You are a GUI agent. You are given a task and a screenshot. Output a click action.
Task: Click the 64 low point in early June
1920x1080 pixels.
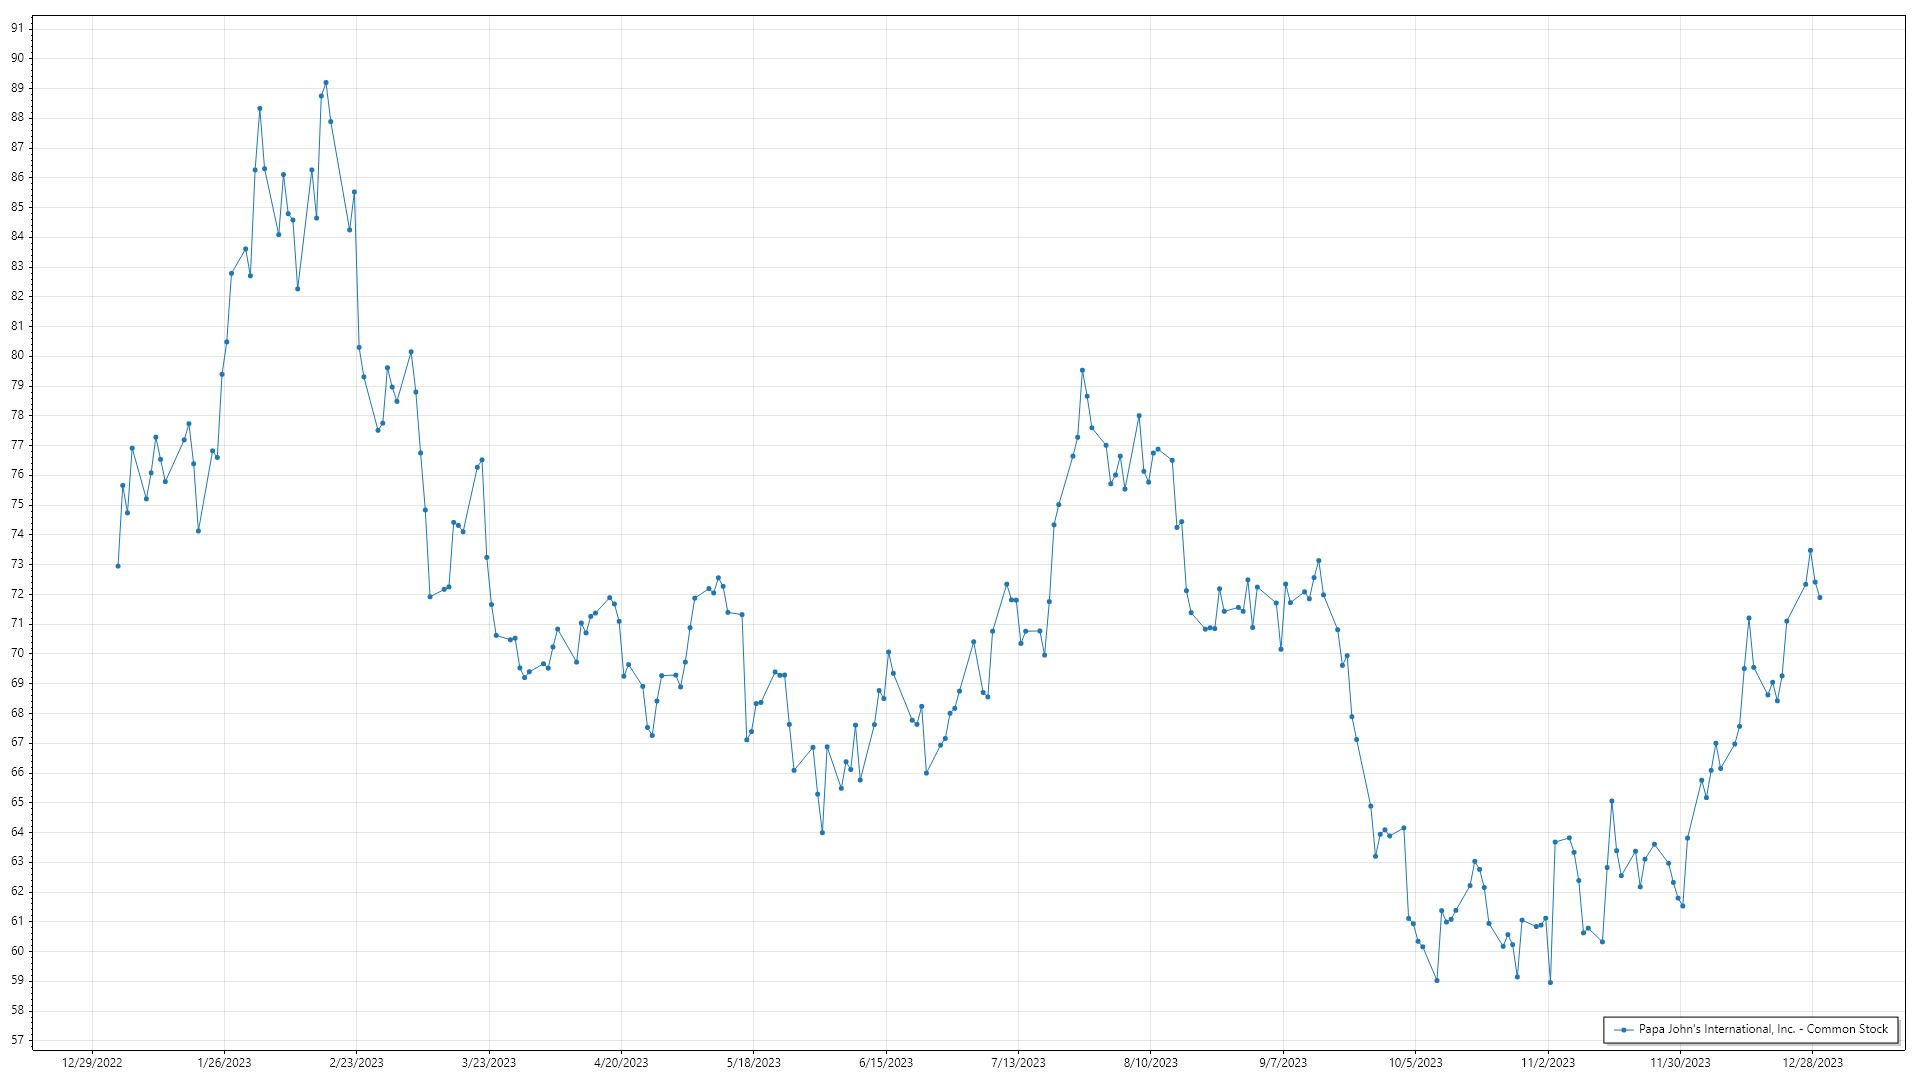(822, 832)
